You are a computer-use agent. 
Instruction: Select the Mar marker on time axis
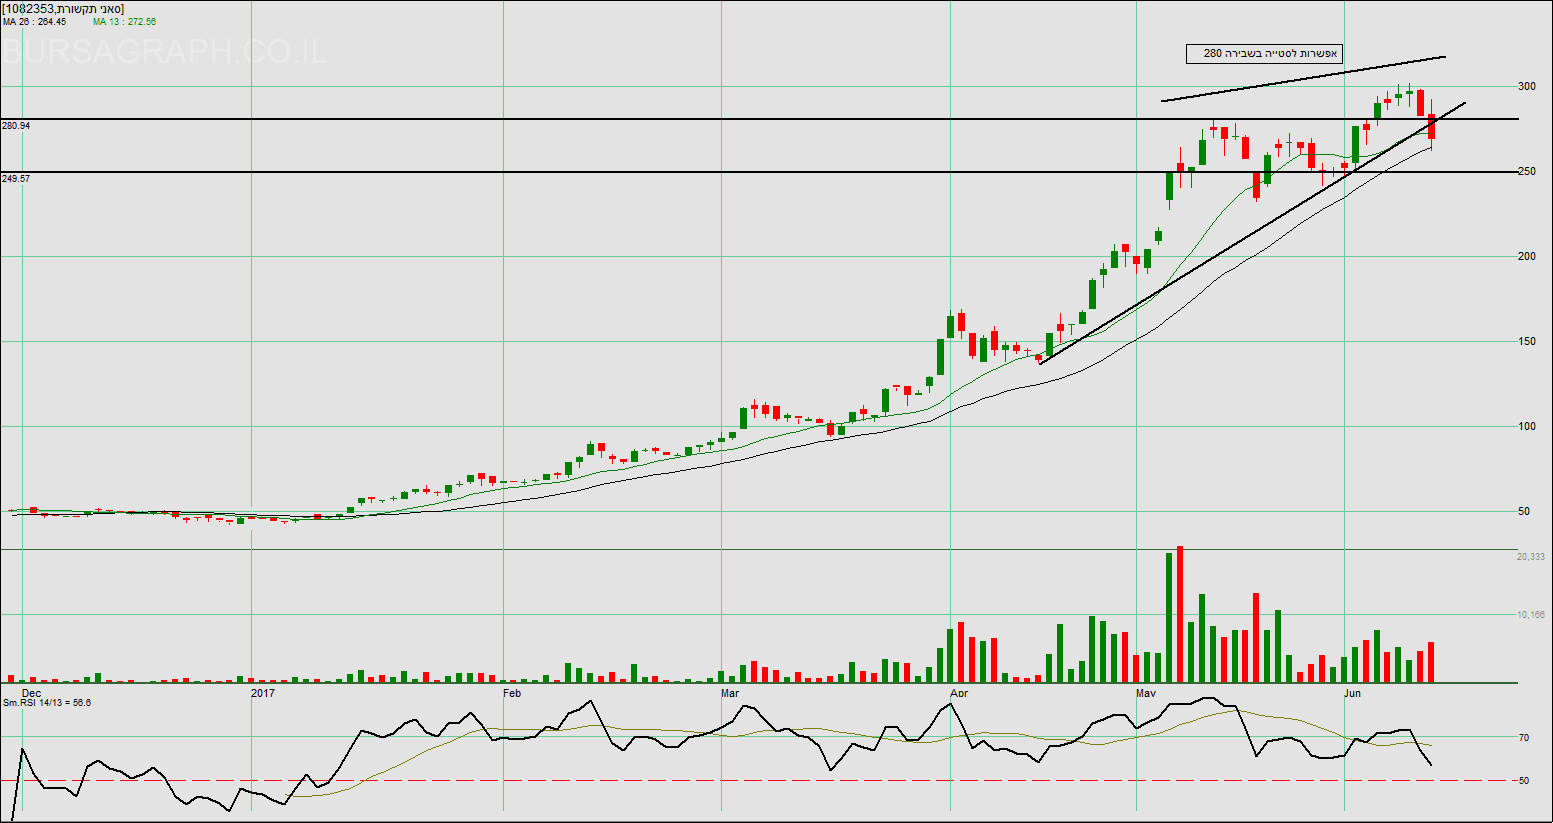730,693
